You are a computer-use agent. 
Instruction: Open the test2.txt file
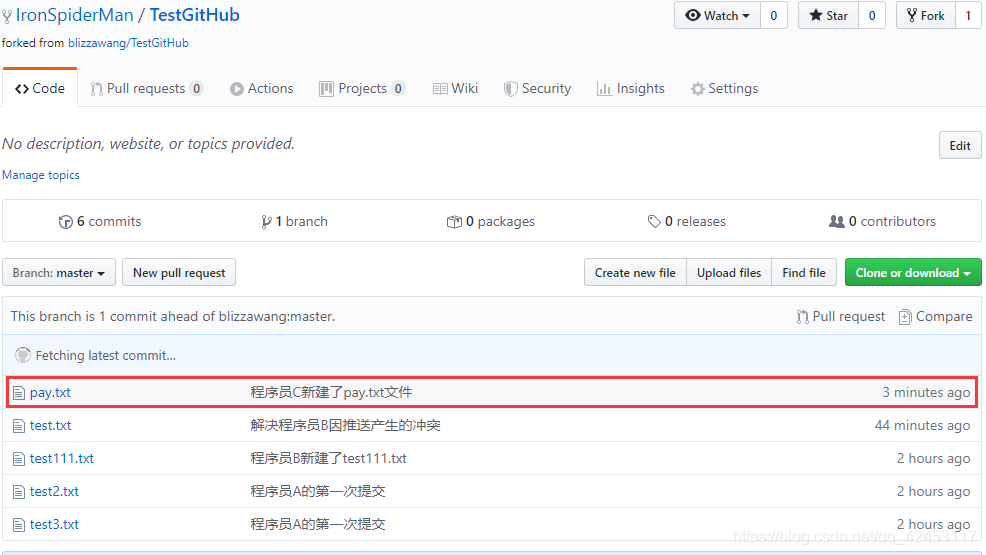(54, 492)
